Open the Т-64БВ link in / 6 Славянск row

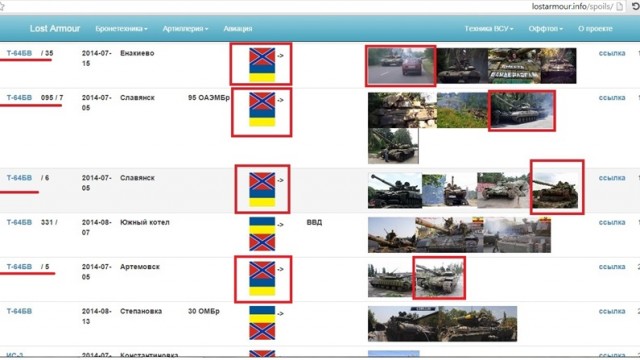coord(19,178)
